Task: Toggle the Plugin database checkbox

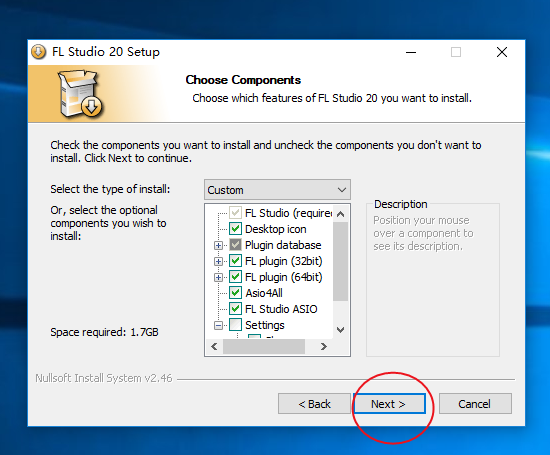Action: (235, 245)
